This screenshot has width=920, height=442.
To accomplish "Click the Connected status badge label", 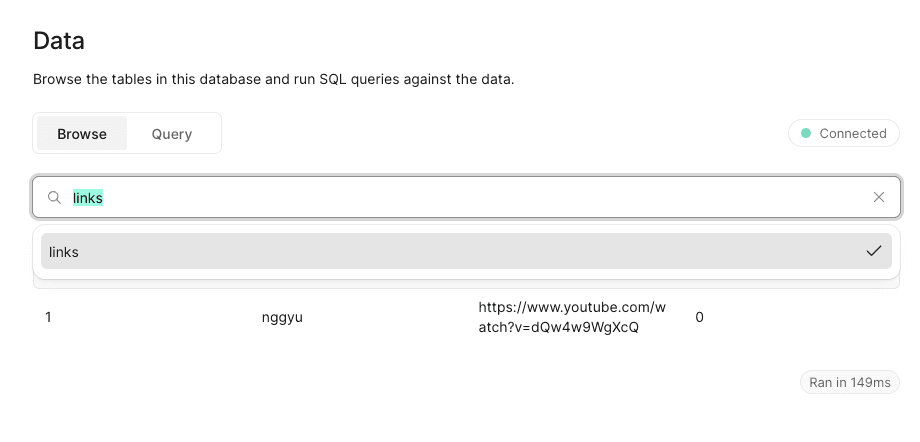I will [x=852, y=133].
